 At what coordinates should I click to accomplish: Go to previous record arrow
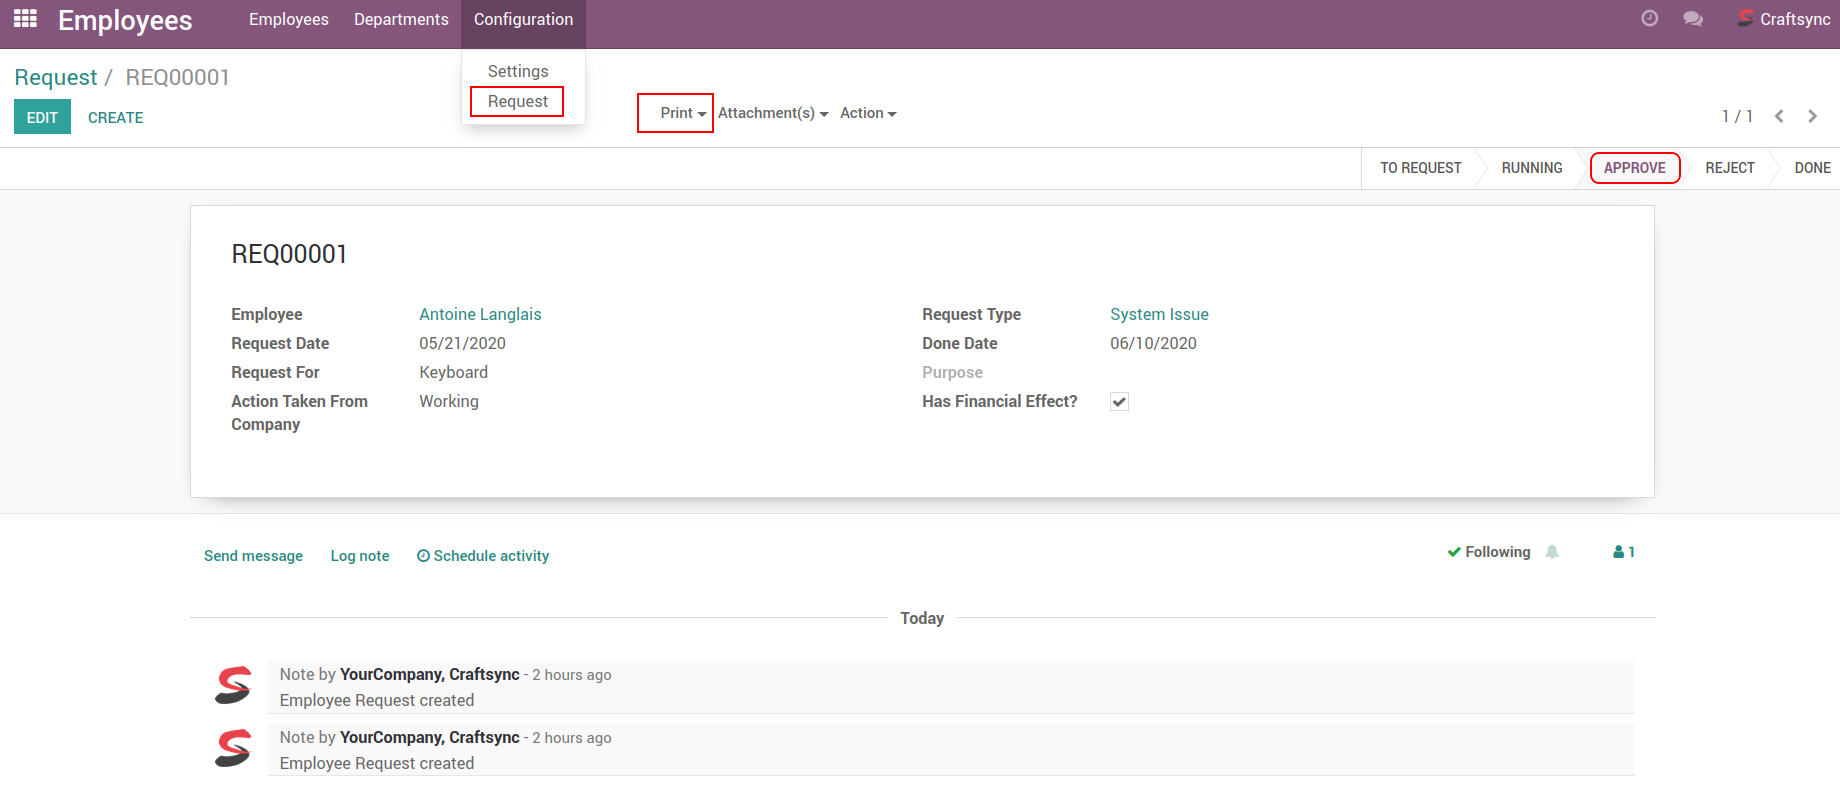point(1779,116)
